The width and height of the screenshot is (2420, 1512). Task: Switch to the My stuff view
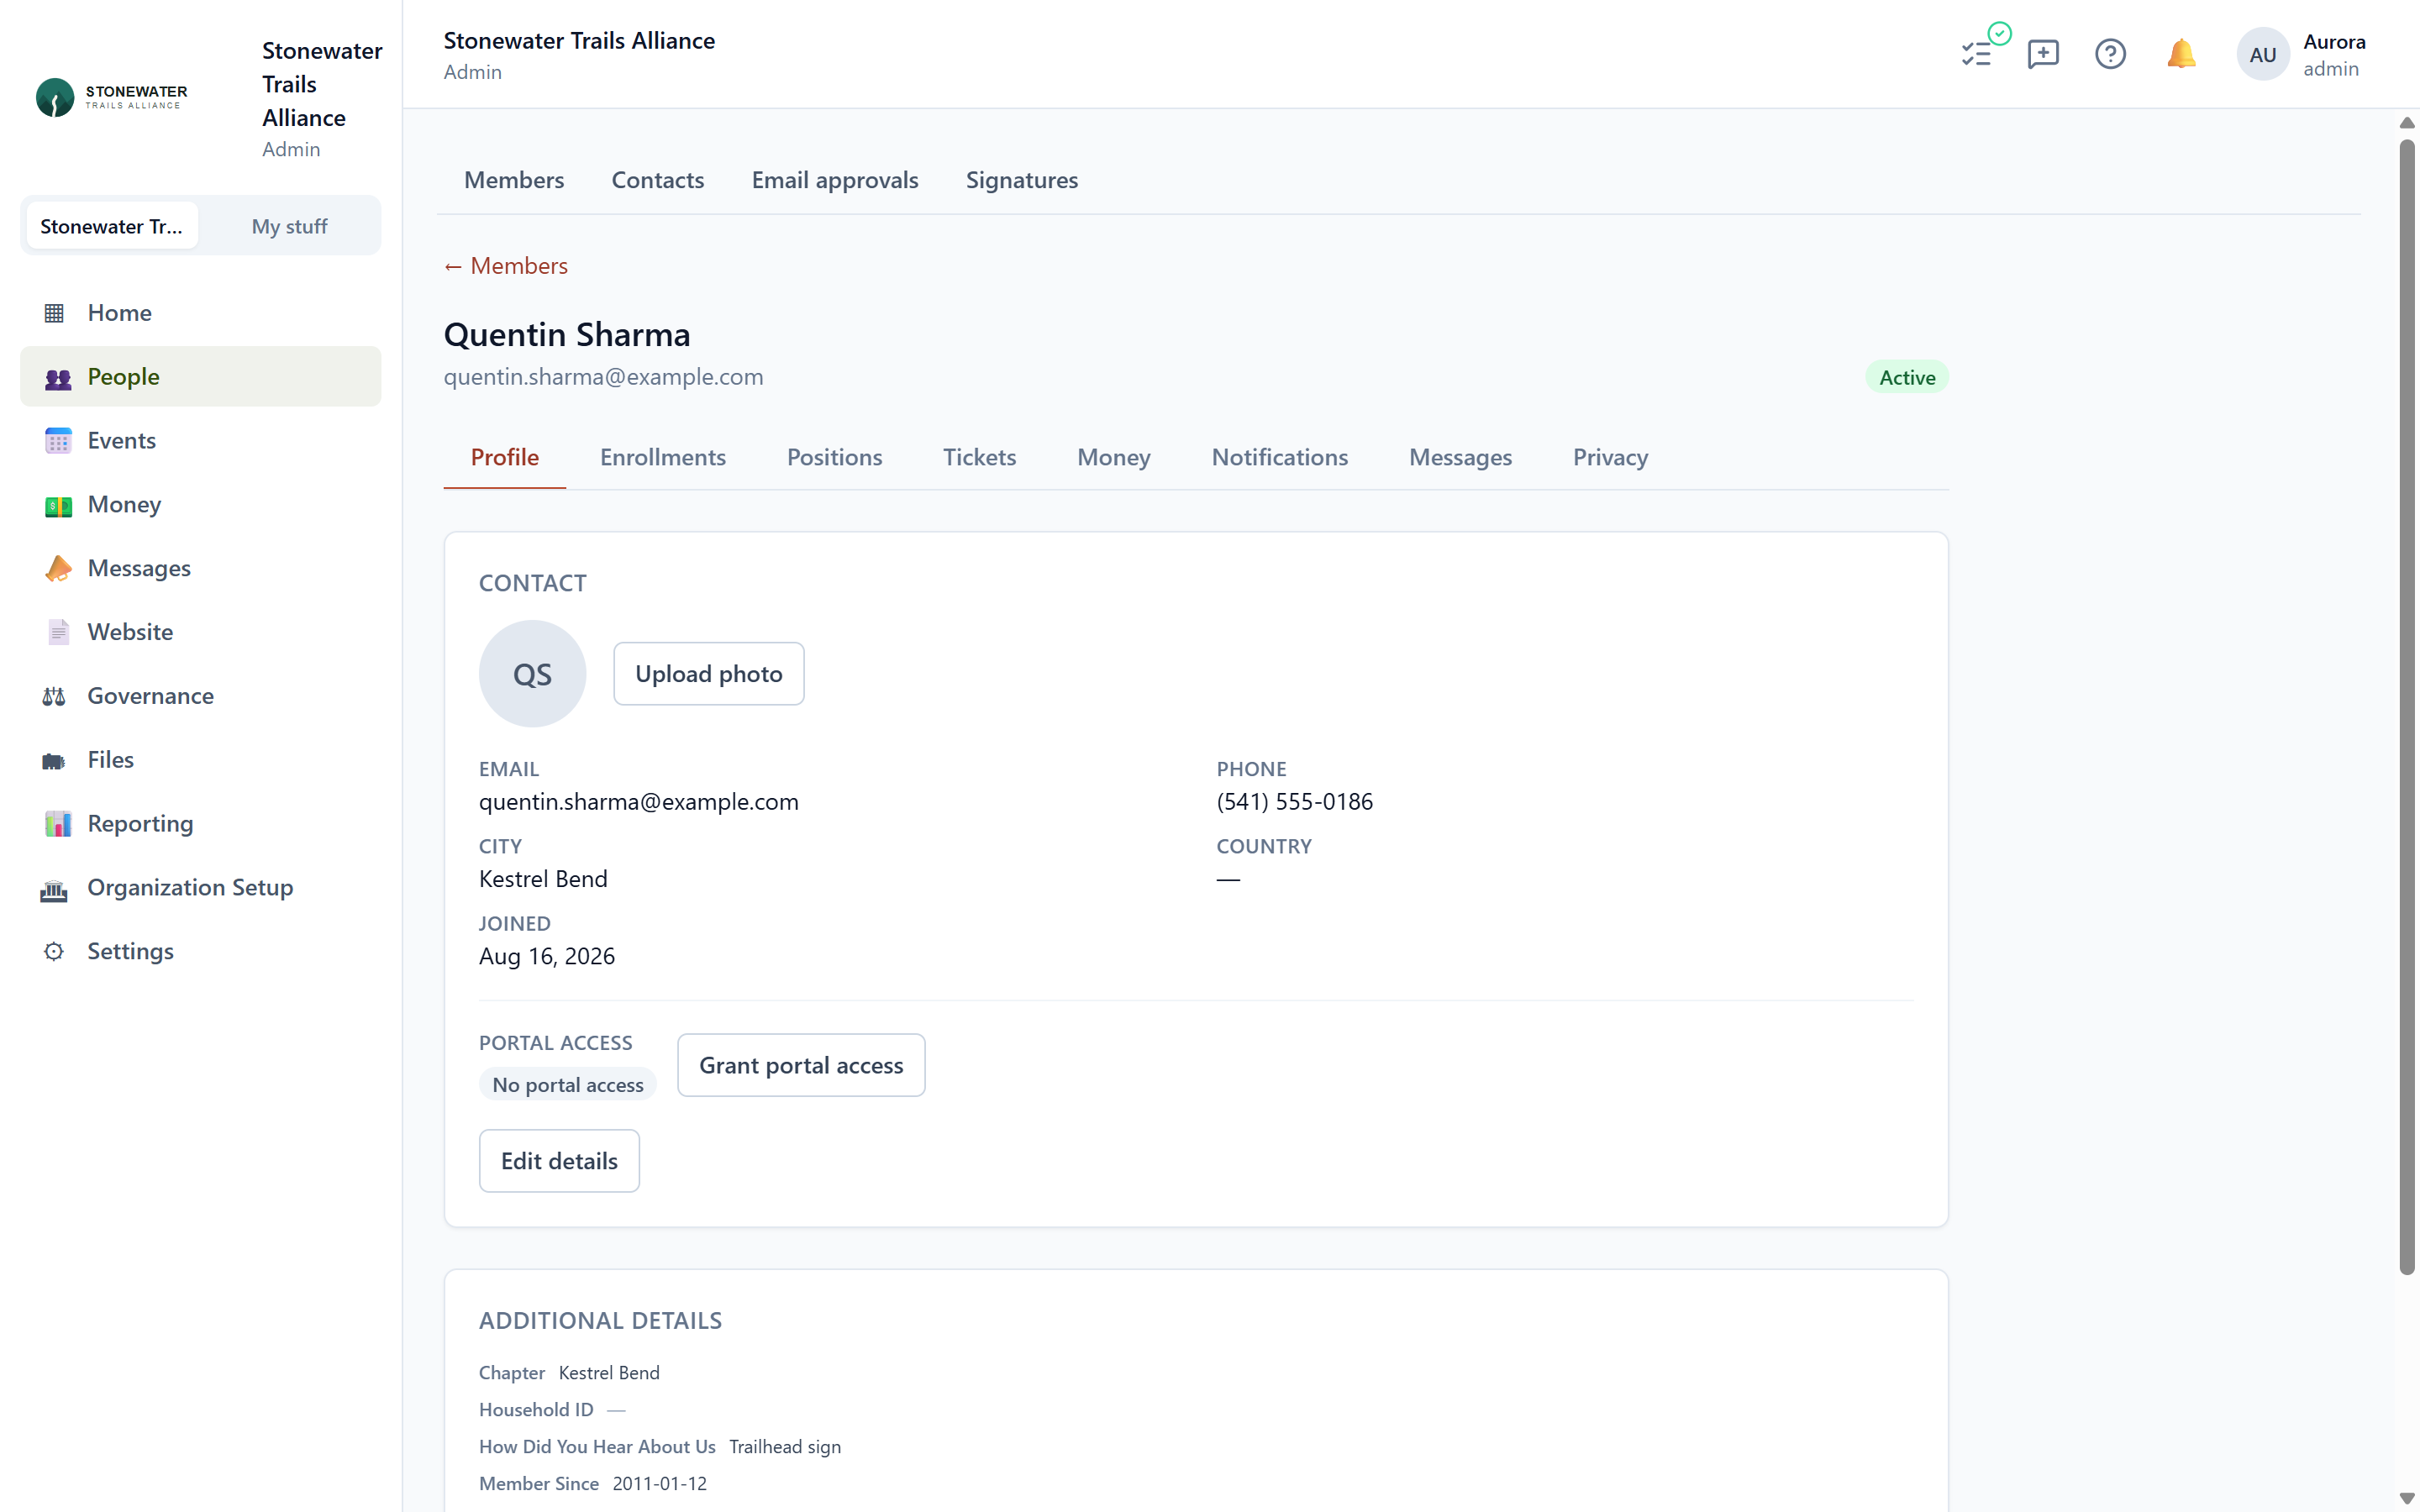point(289,226)
